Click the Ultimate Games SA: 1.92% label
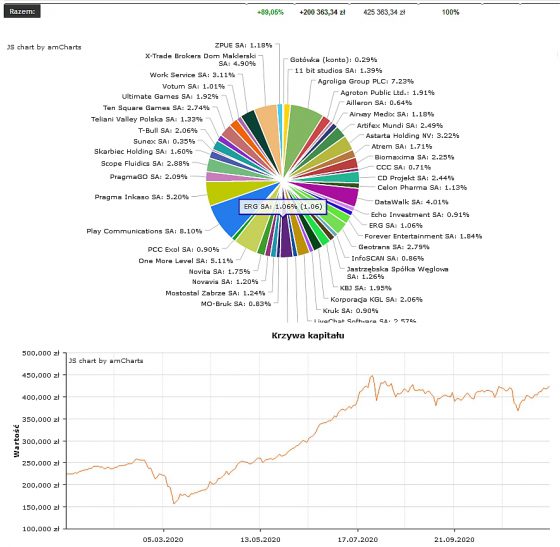 coord(170,96)
